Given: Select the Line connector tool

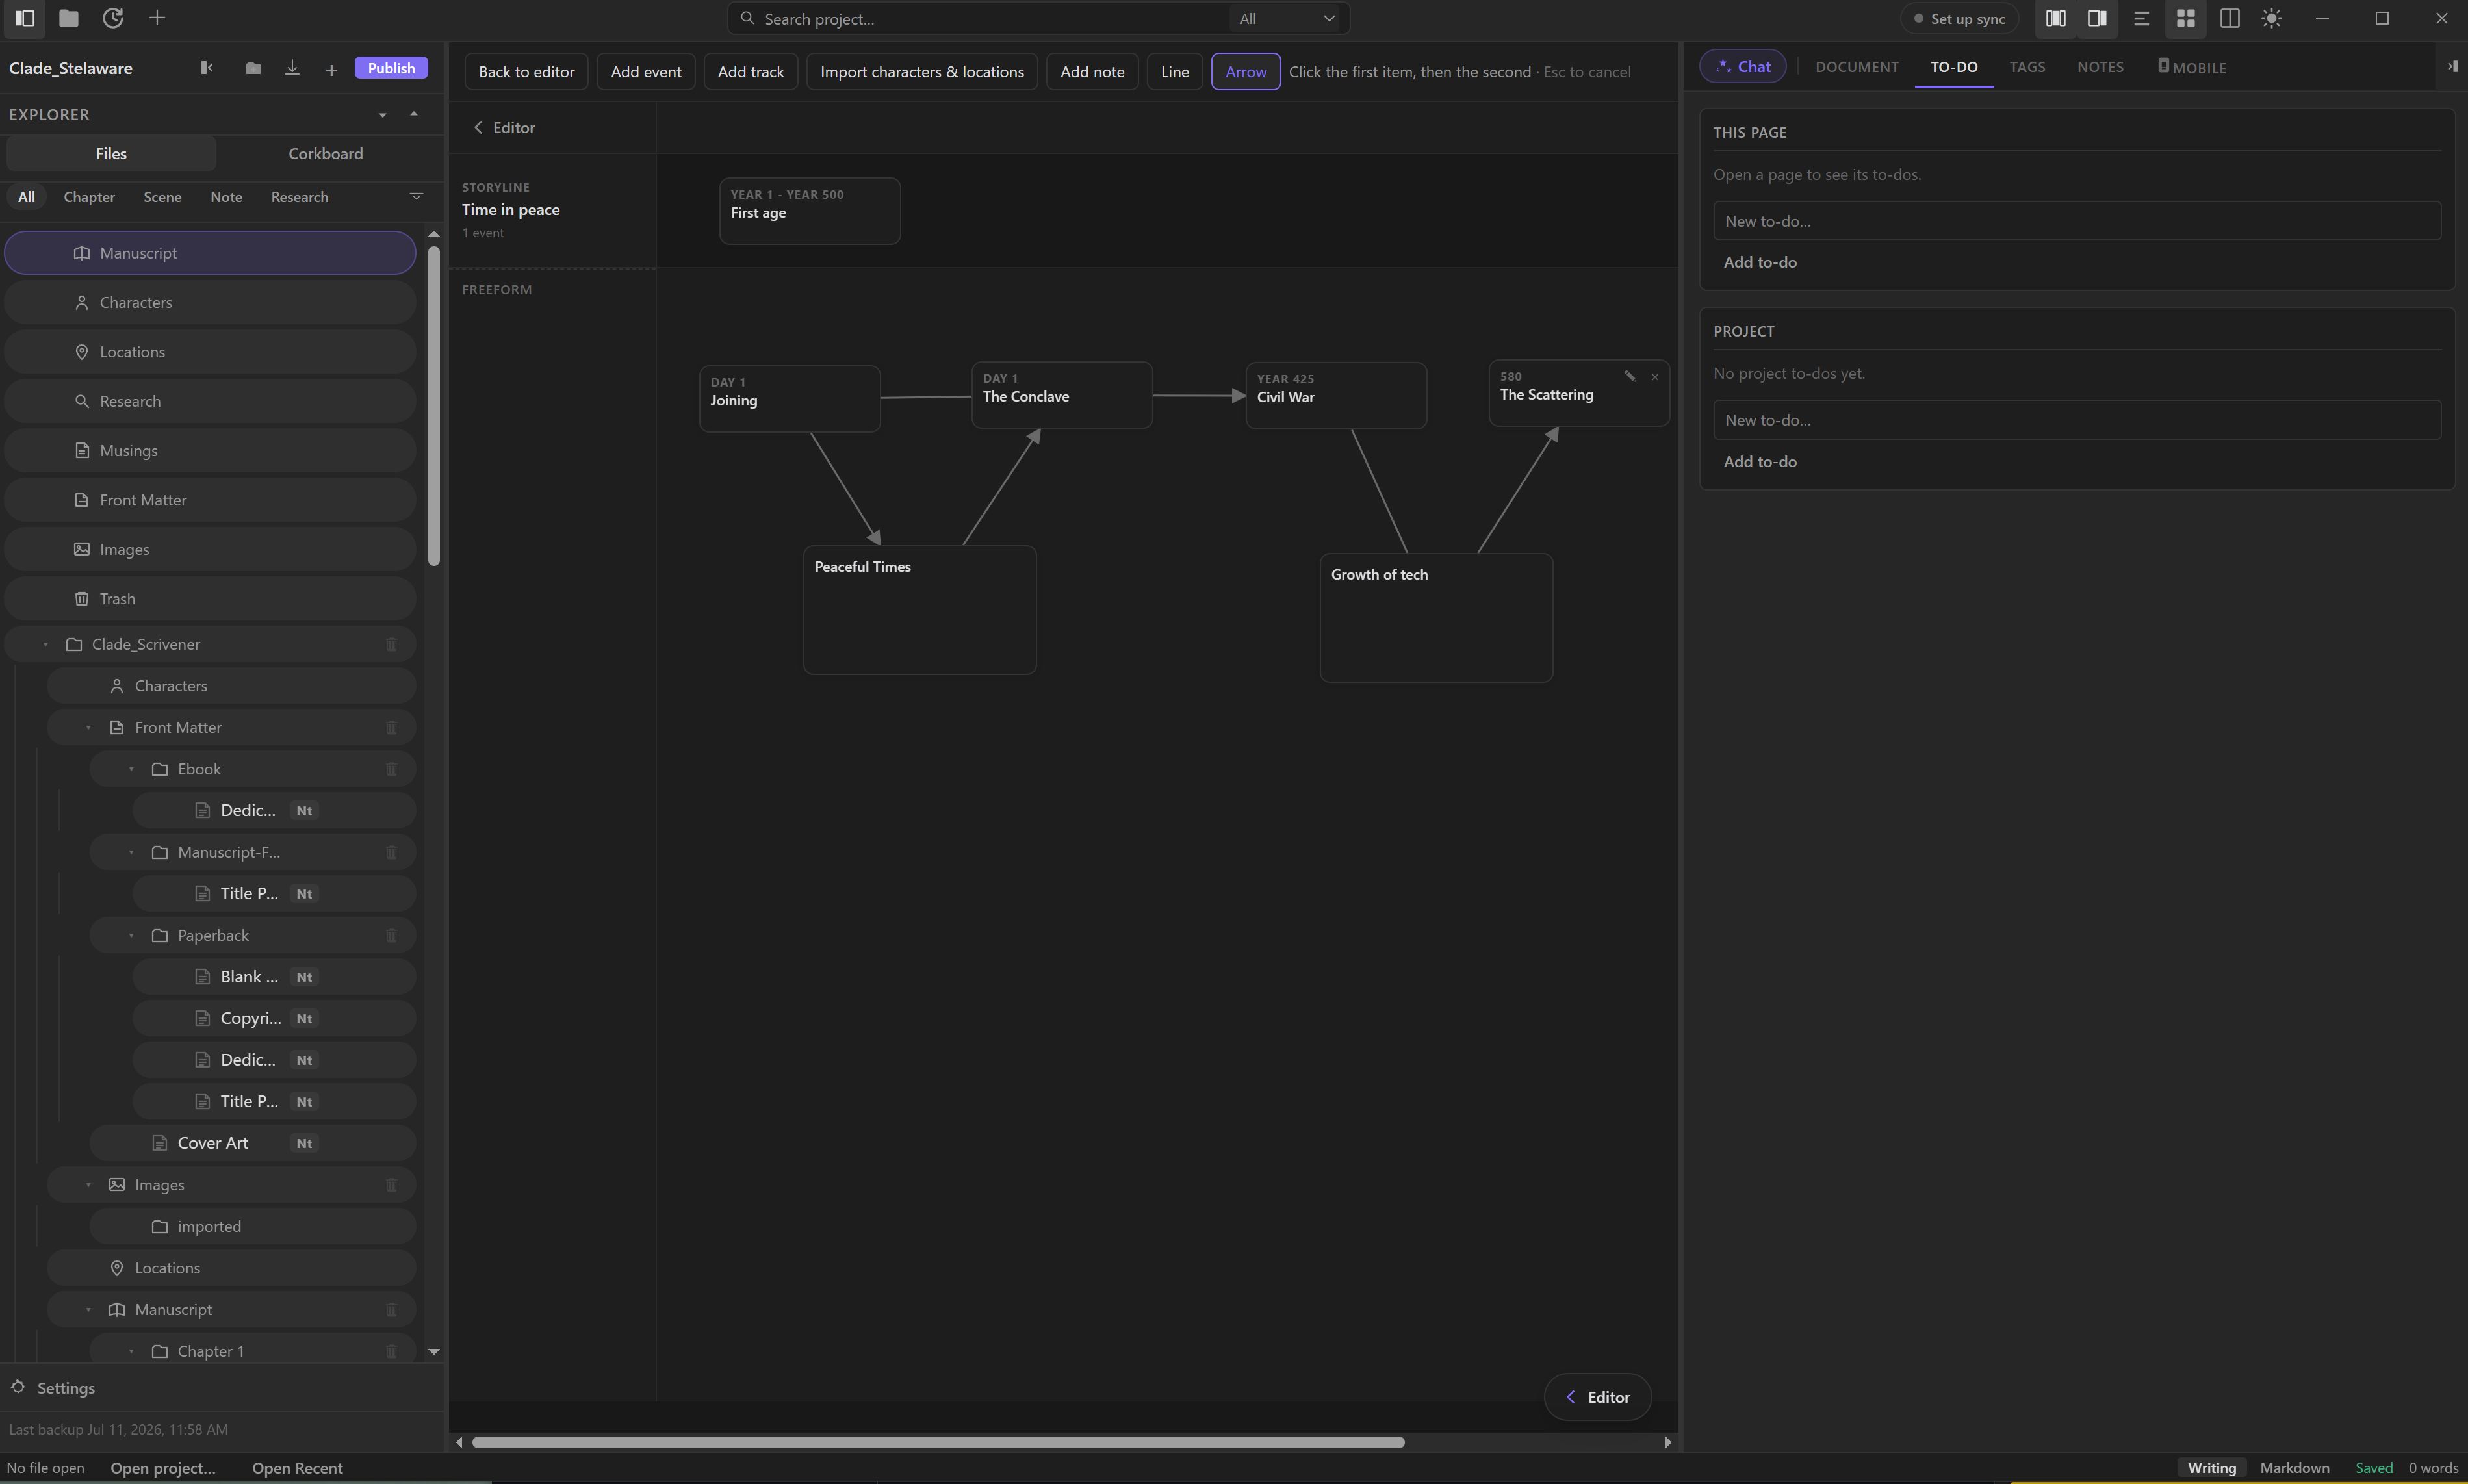Looking at the screenshot, I should tap(1174, 71).
